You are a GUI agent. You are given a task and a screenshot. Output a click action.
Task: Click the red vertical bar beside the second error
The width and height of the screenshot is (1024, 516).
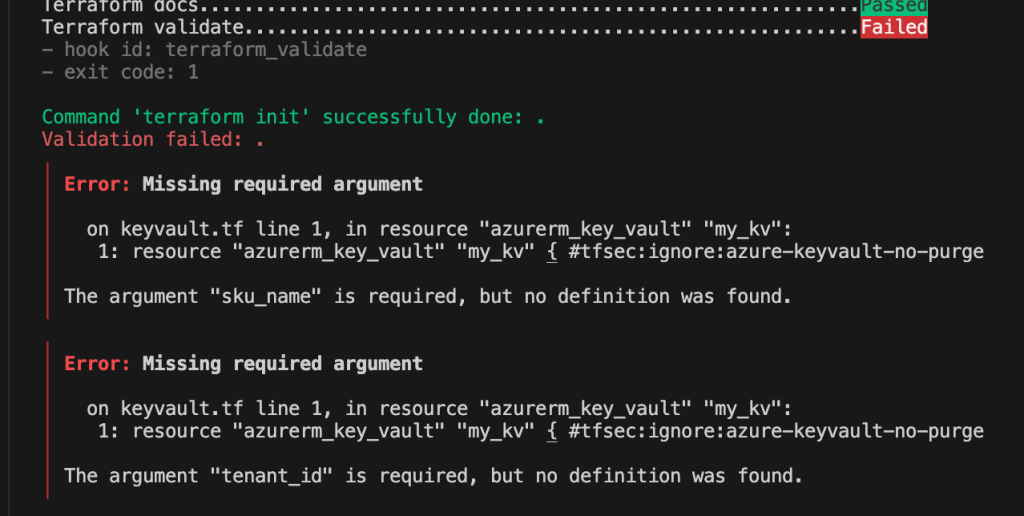(46, 420)
